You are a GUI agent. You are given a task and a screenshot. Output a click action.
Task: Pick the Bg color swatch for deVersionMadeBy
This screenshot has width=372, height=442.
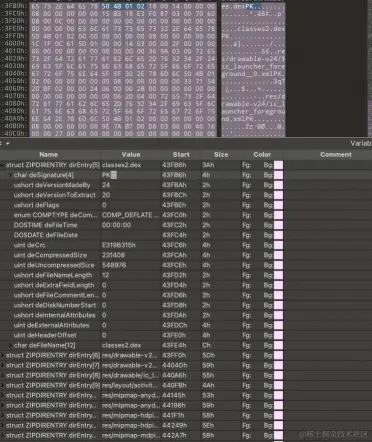278,185
